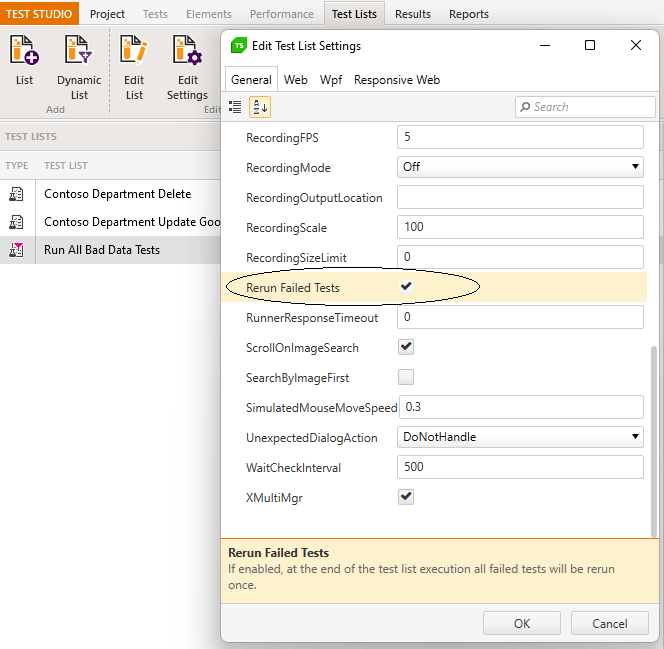Click the settings vertical scrollbar
The width and height of the screenshot is (664, 649).
pyautogui.click(x=654, y=441)
